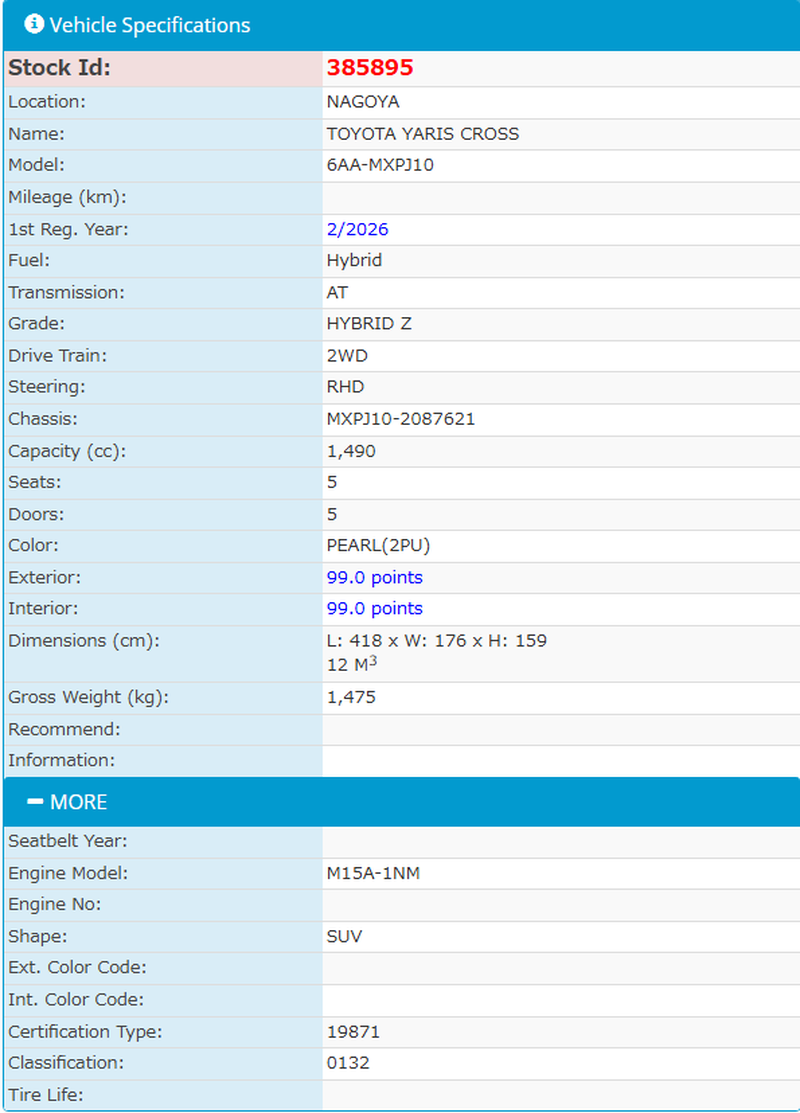This screenshot has height=1113, width=800.
Task: Select the Doors value 5
Action: point(331,514)
